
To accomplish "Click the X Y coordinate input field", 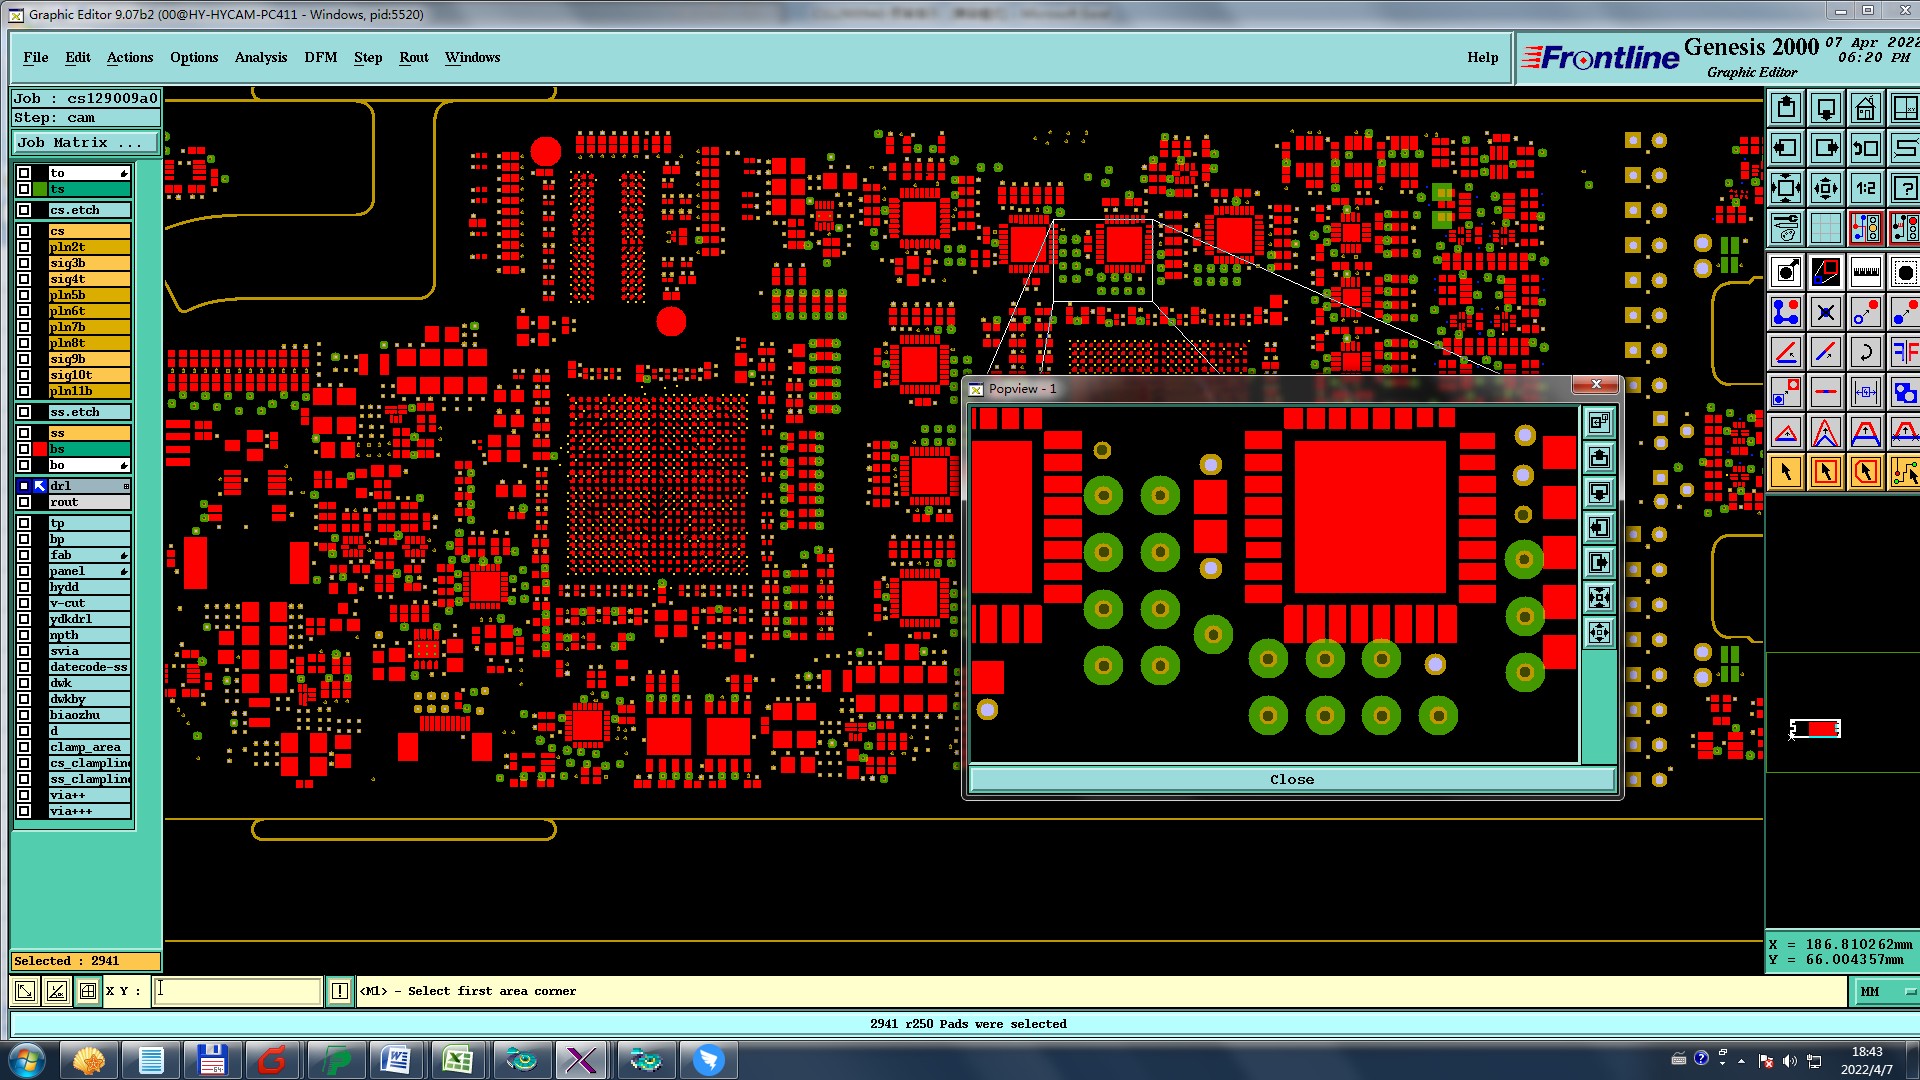I will [x=237, y=991].
